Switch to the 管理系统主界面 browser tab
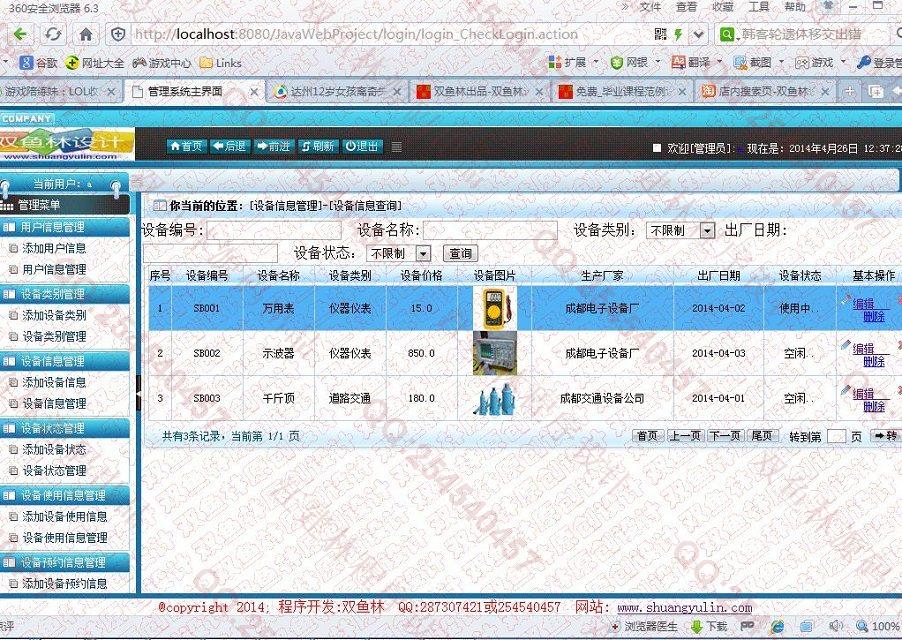The height and width of the screenshot is (640, 902). click(185, 91)
